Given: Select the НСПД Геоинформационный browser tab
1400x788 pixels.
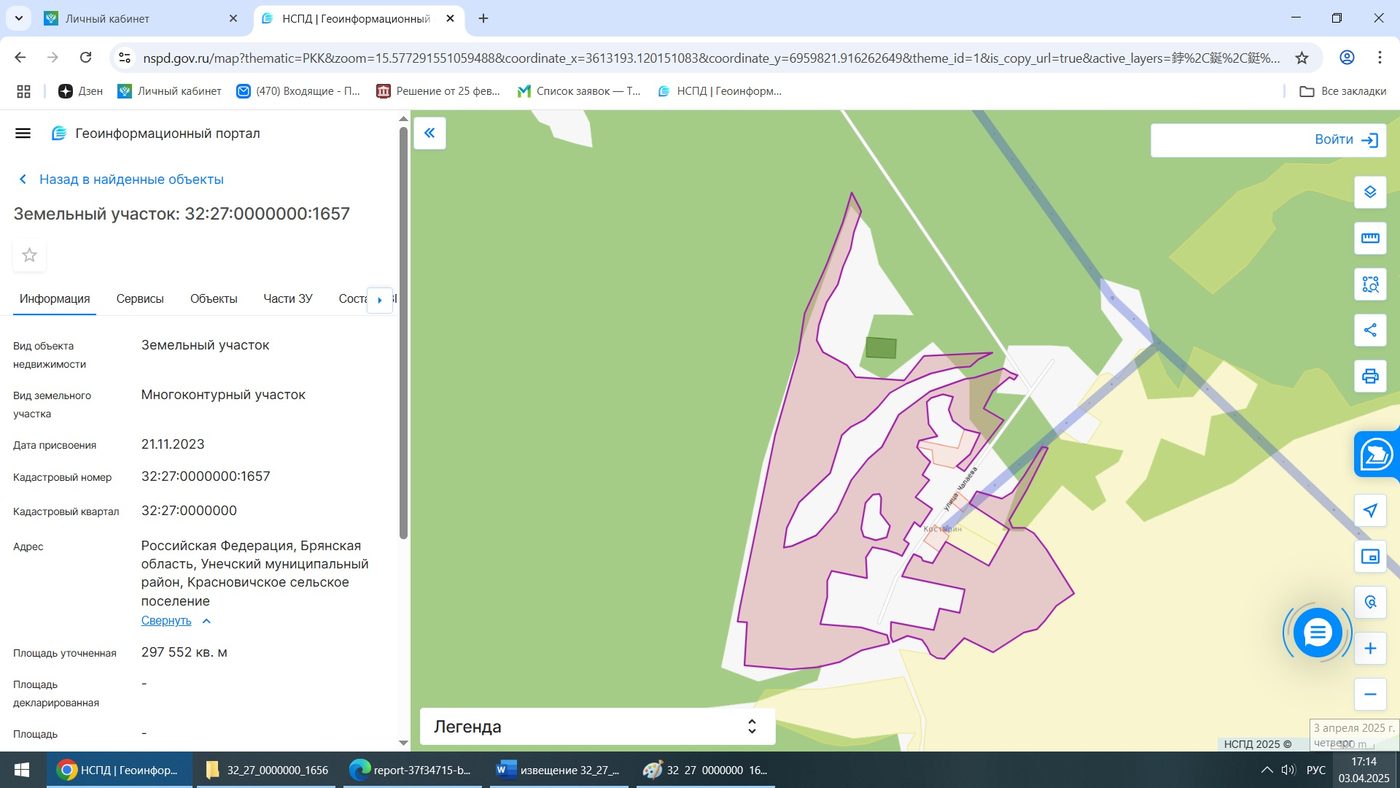Looking at the screenshot, I should coord(357,18).
